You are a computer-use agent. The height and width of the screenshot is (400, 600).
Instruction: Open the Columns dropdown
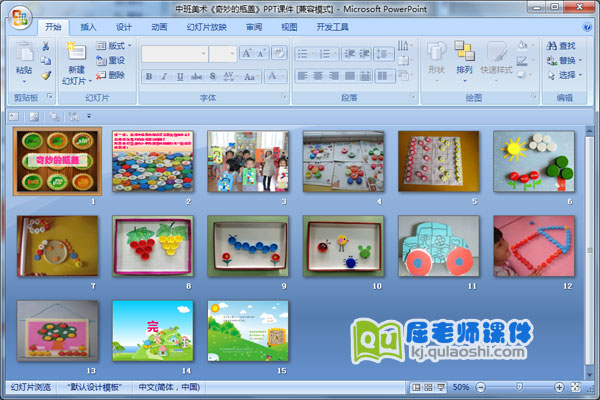(385, 76)
